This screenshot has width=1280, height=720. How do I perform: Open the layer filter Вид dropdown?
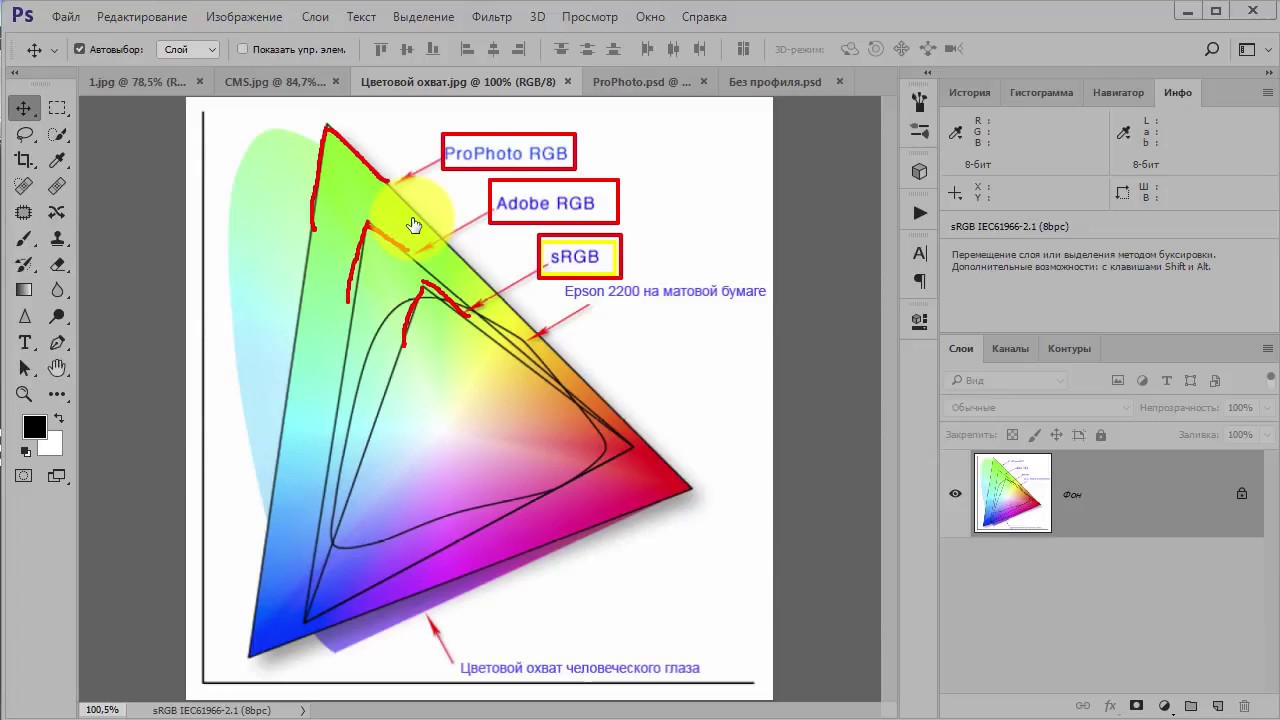pos(1007,380)
